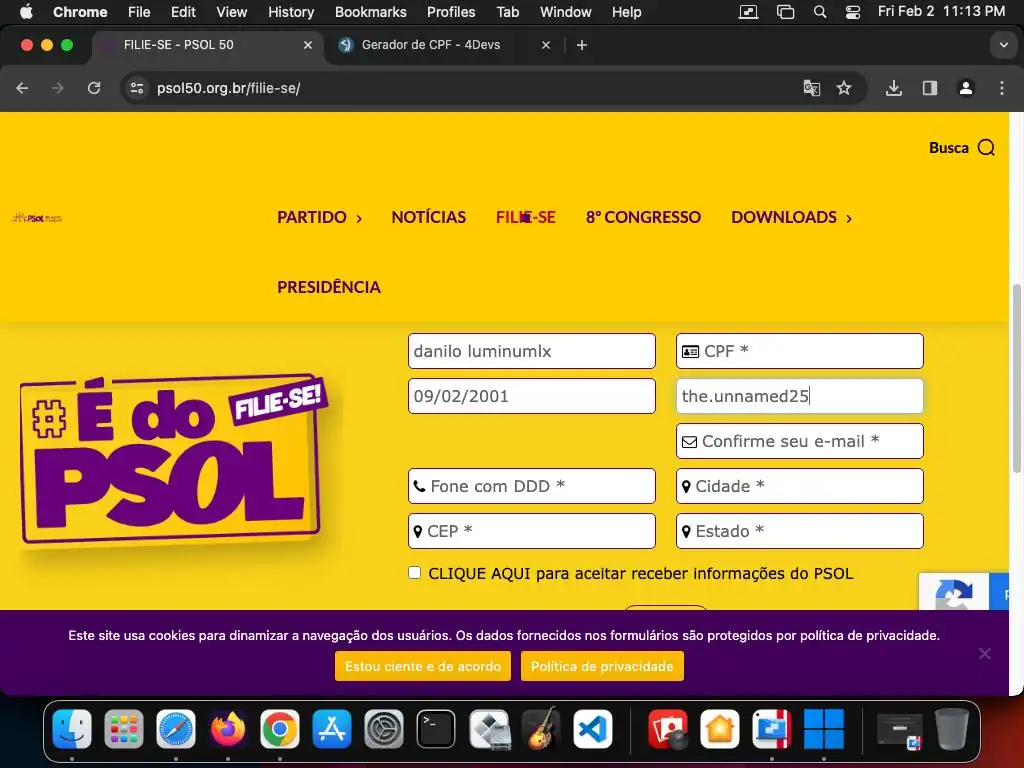Close the cookie banner X icon
Image resolution: width=1024 pixels, height=768 pixels.
click(x=985, y=653)
